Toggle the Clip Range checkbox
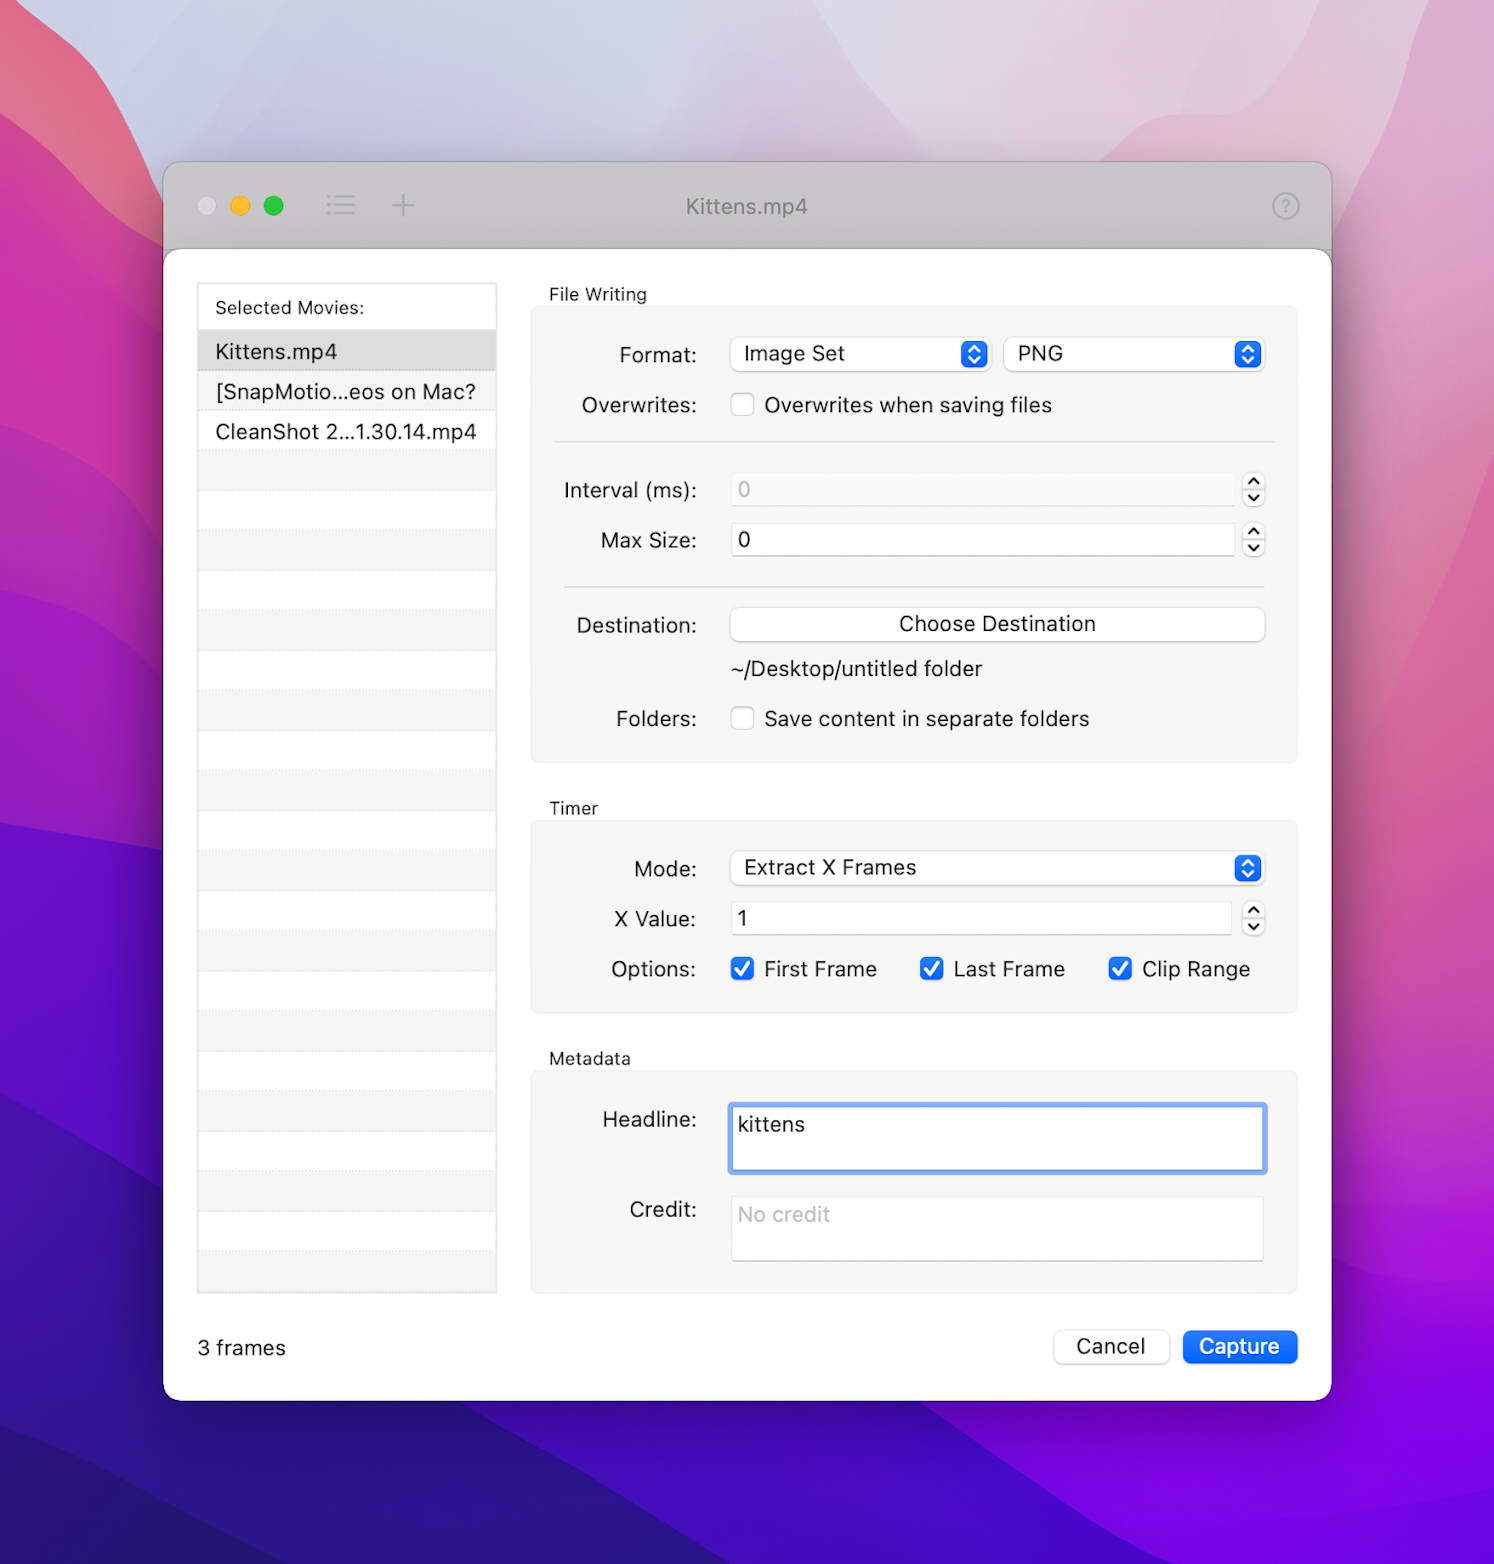The image size is (1494, 1564). point(1120,969)
